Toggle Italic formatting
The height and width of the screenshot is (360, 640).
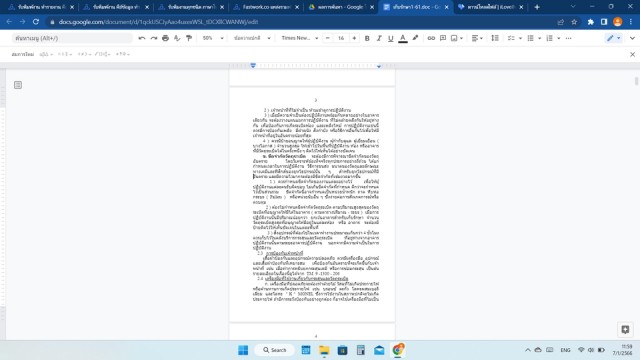click(379, 38)
